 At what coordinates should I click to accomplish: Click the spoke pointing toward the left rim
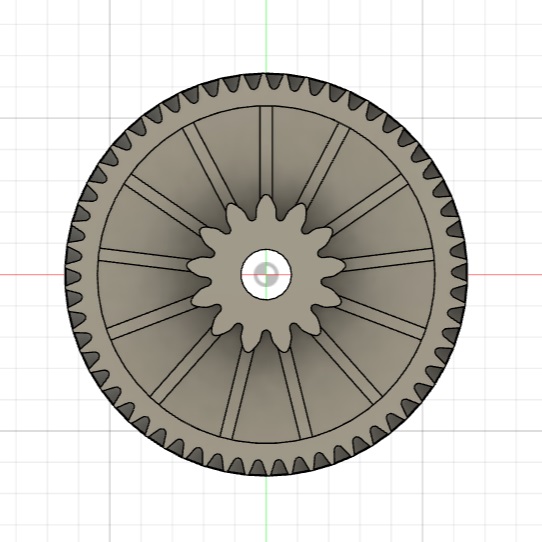click(x=144, y=259)
